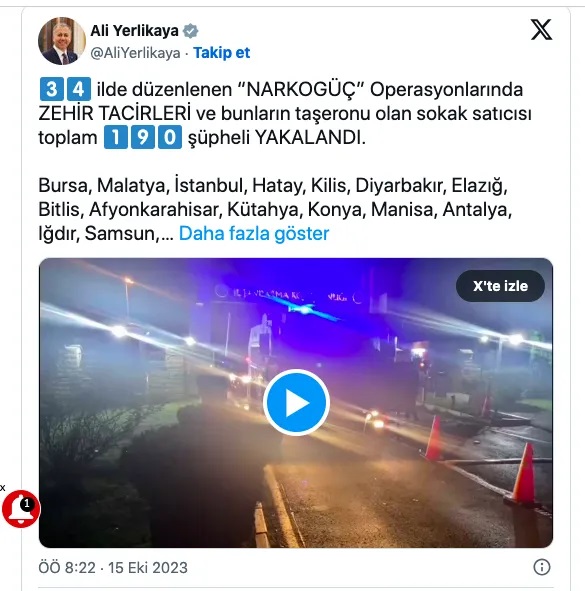Play the embedded tweet video
The width and height of the screenshot is (585, 591).
(x=296, y=403)
